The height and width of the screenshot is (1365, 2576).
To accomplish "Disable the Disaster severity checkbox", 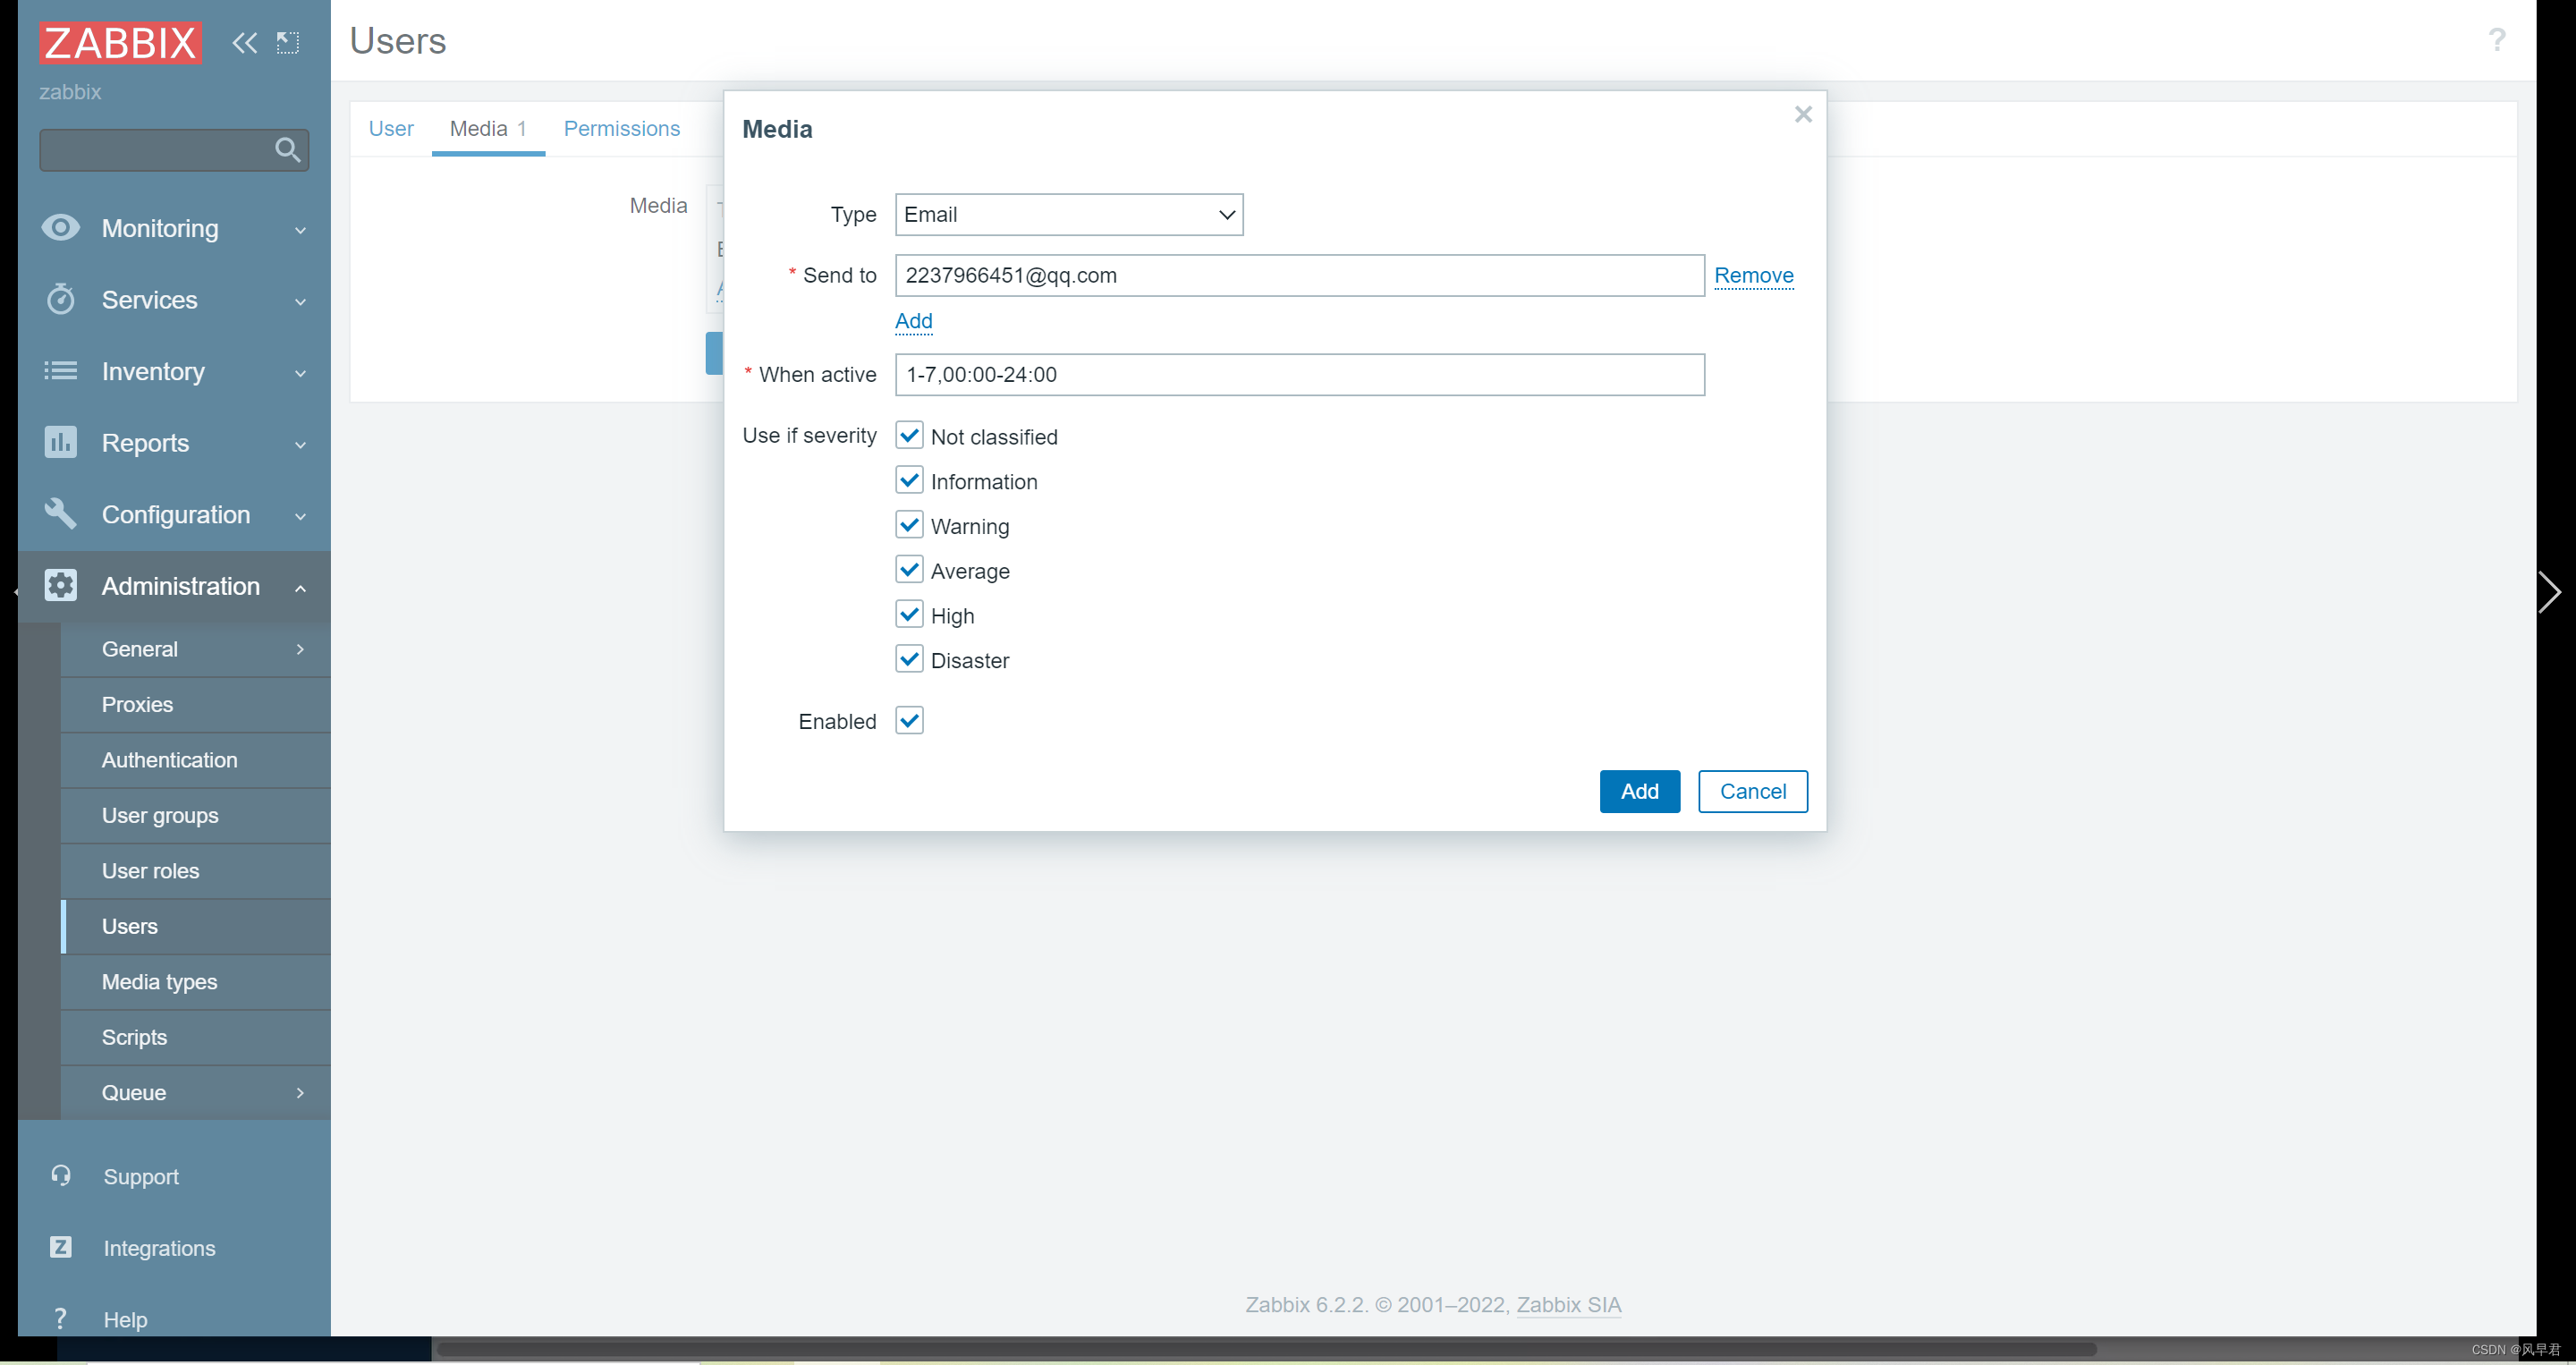I will click(x=910, y=659).
